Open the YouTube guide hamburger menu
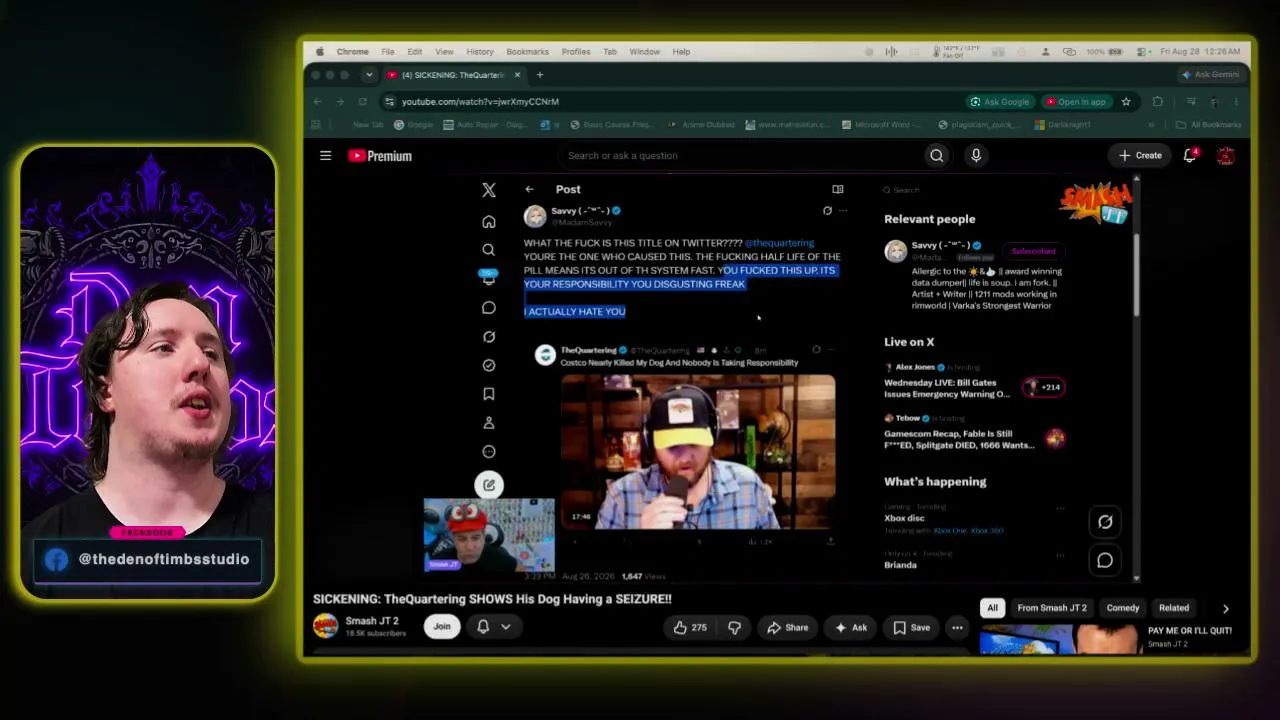Image resolution: width=1280 pixels, height=720 pixels. click(x=325, y=155)
